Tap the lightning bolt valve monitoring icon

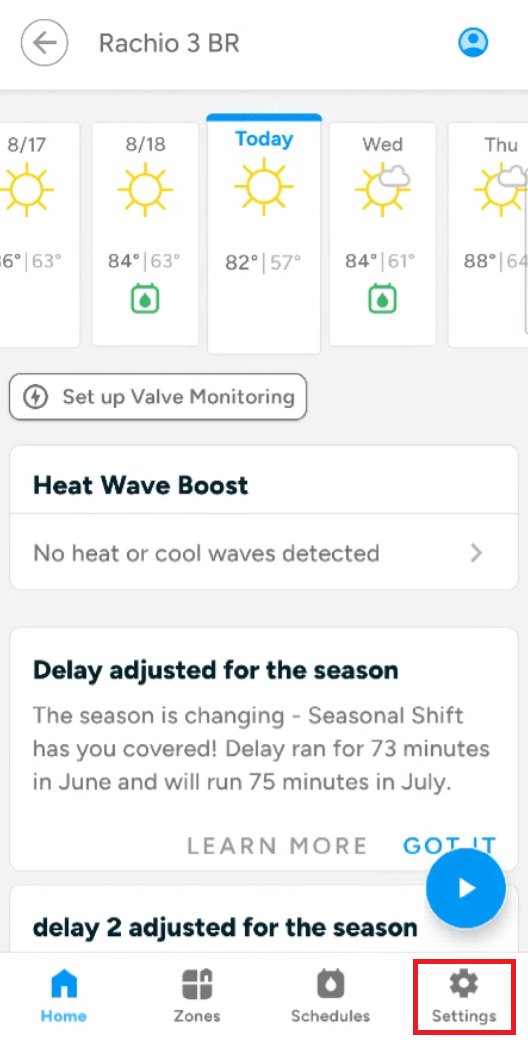36,397
